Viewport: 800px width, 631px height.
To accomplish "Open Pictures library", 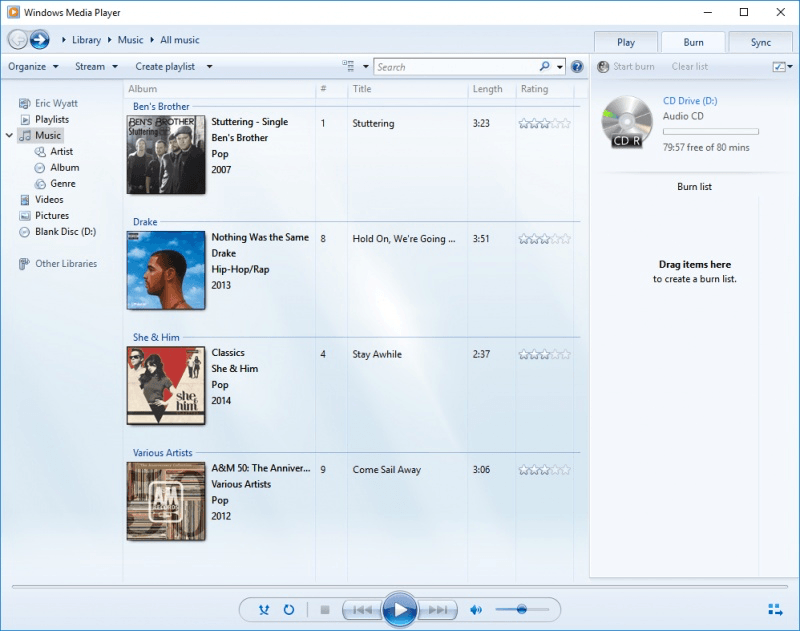I will pyautogui.click(x=44, y=216).
